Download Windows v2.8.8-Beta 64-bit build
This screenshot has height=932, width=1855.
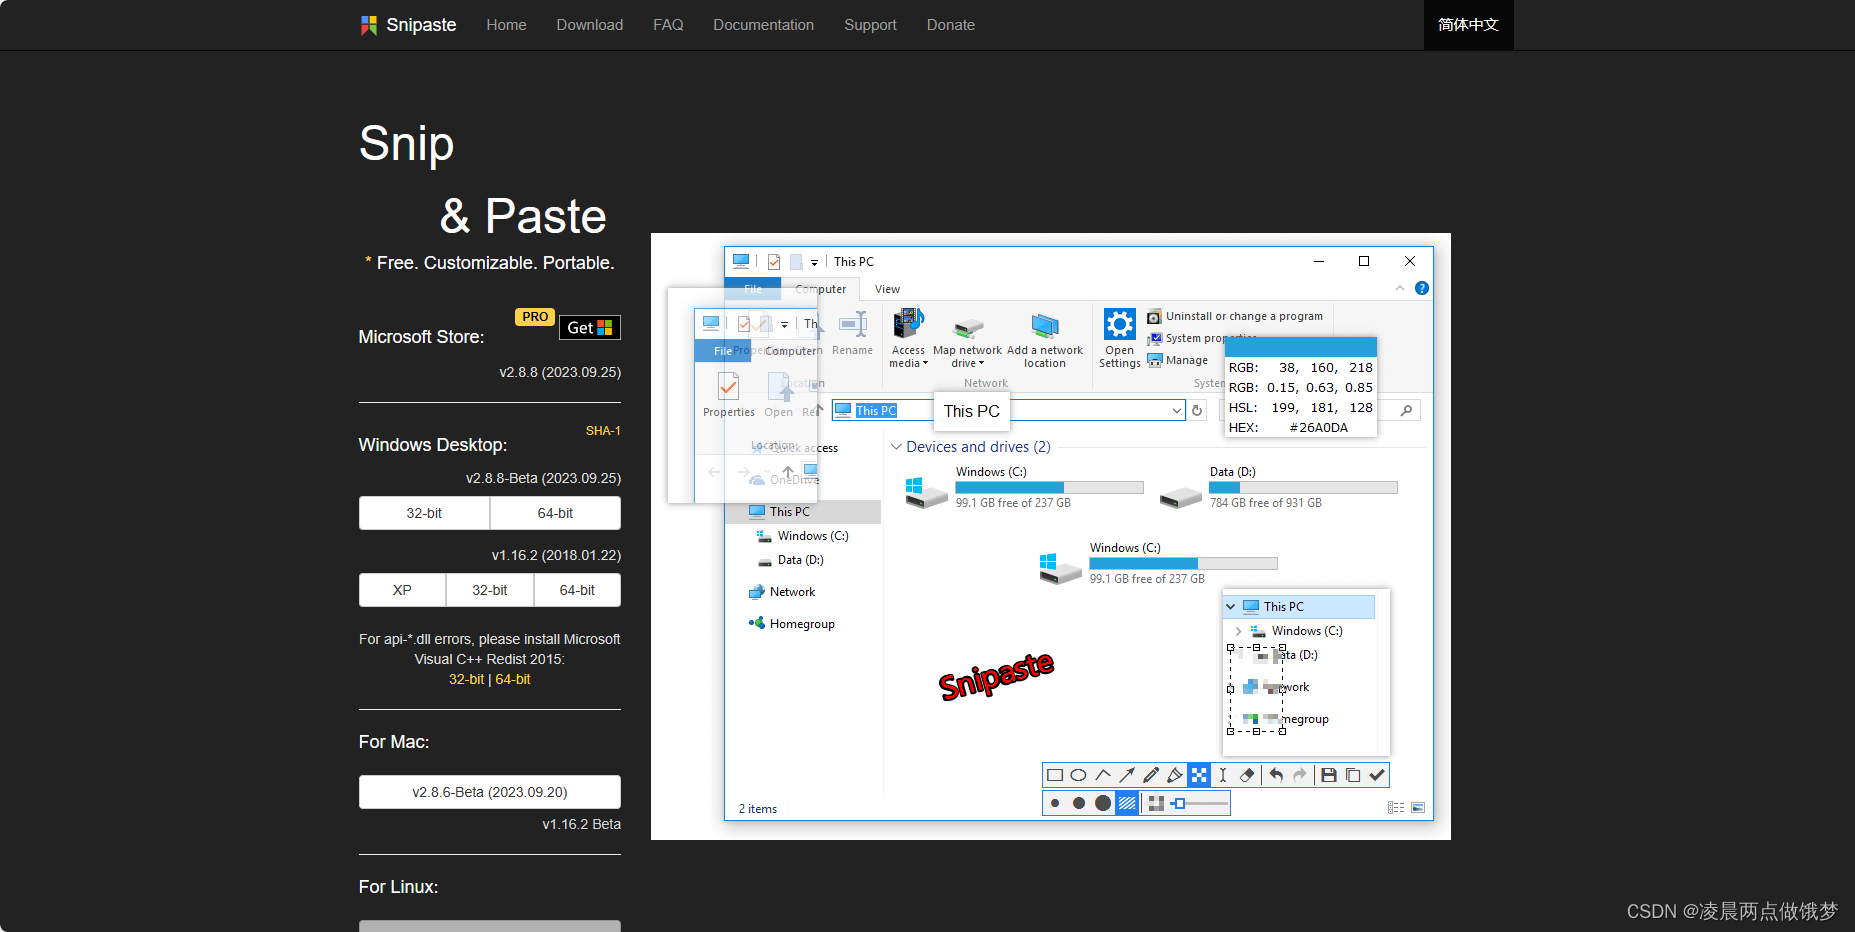tap(555, 513)
